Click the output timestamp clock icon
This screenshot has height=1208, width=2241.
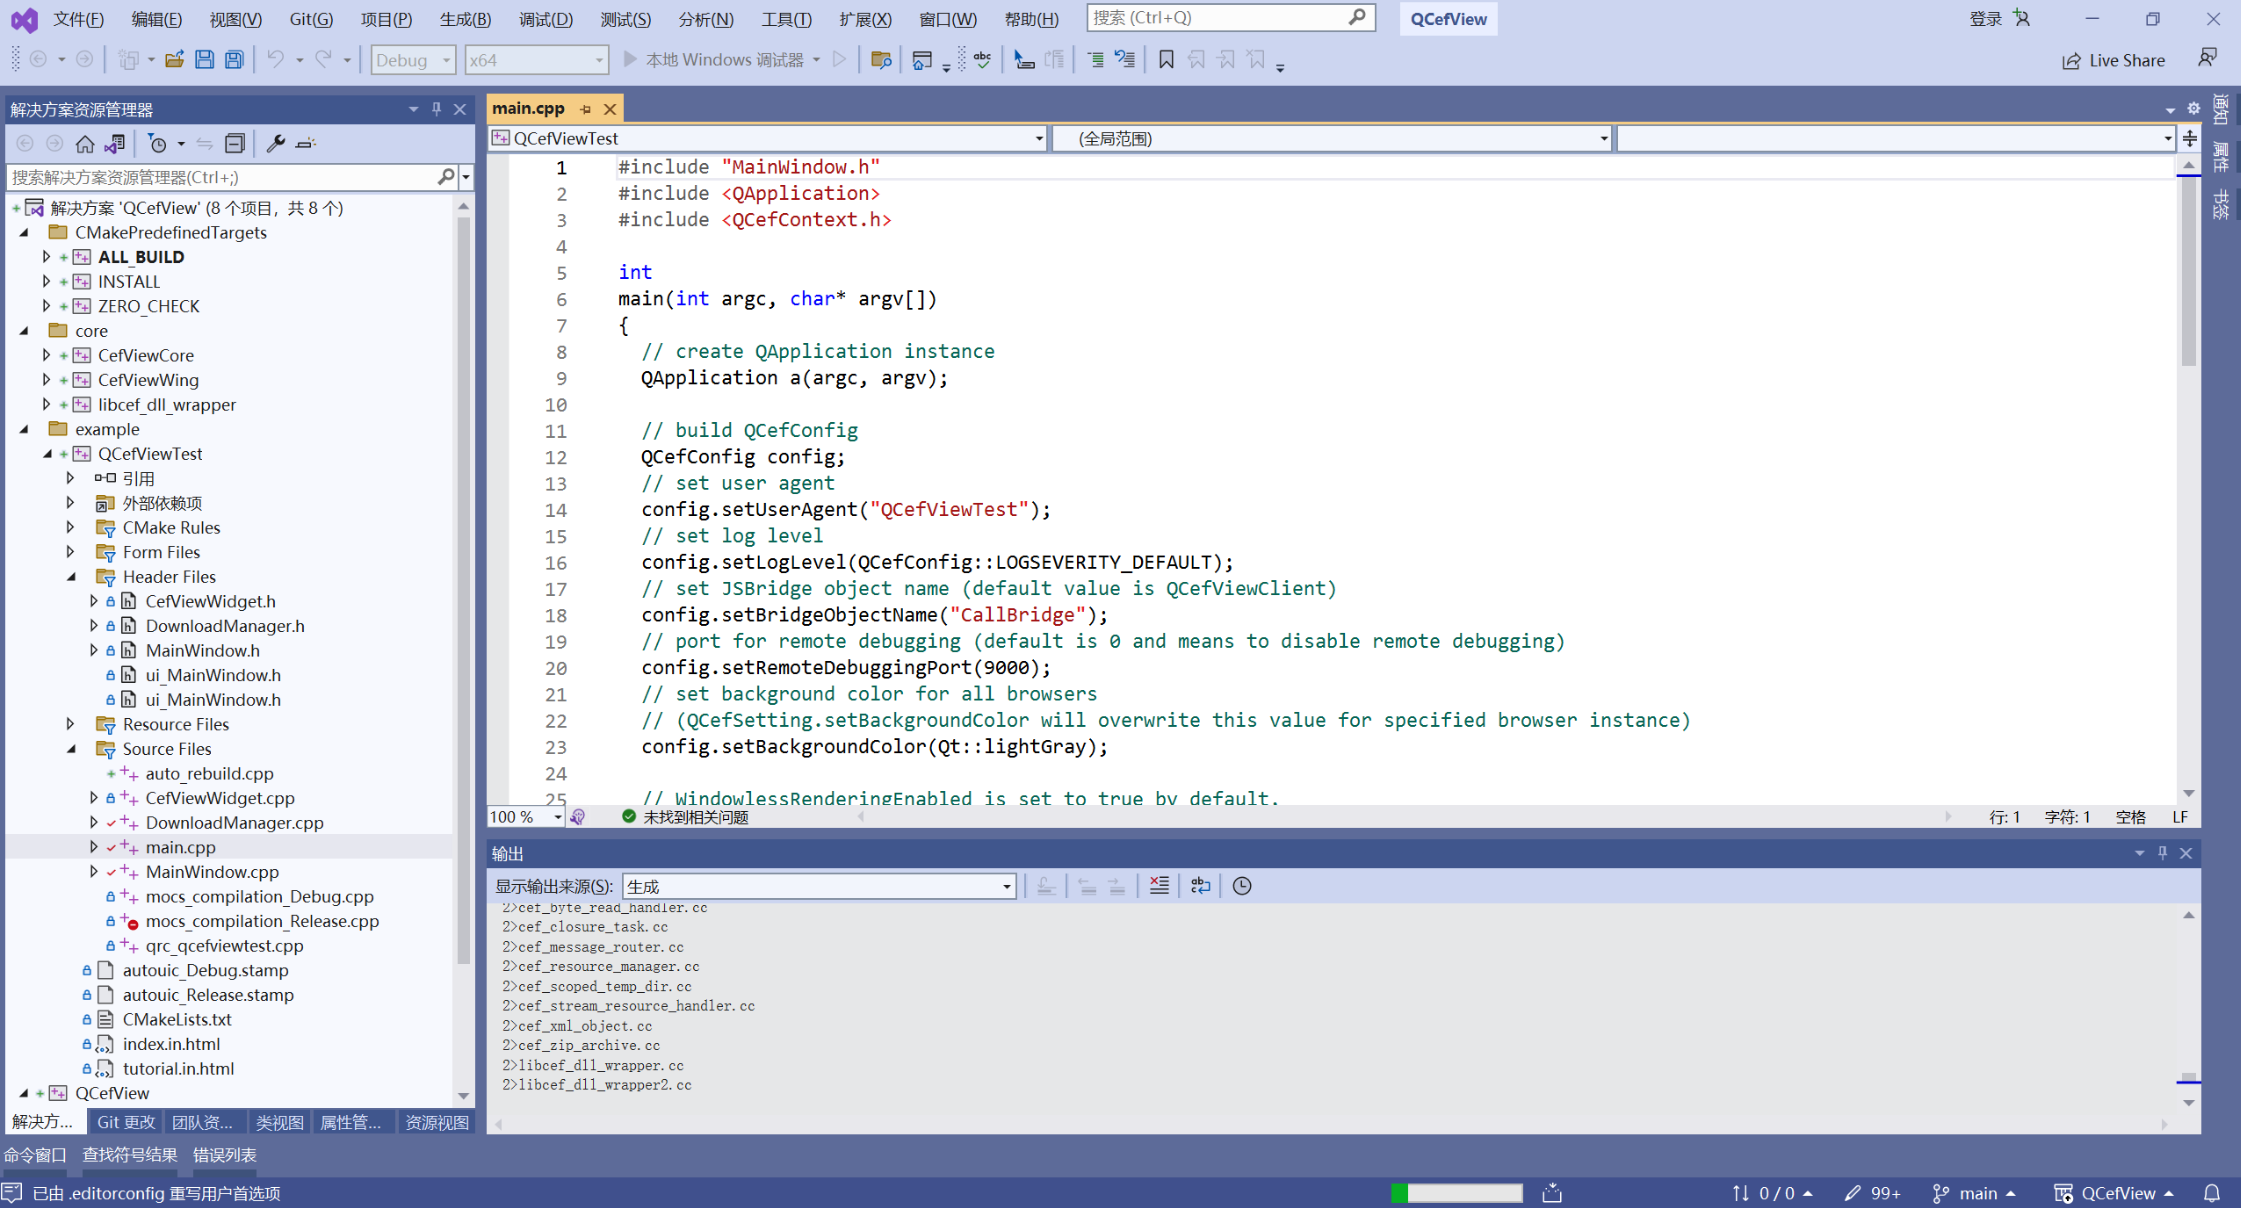1242,886
